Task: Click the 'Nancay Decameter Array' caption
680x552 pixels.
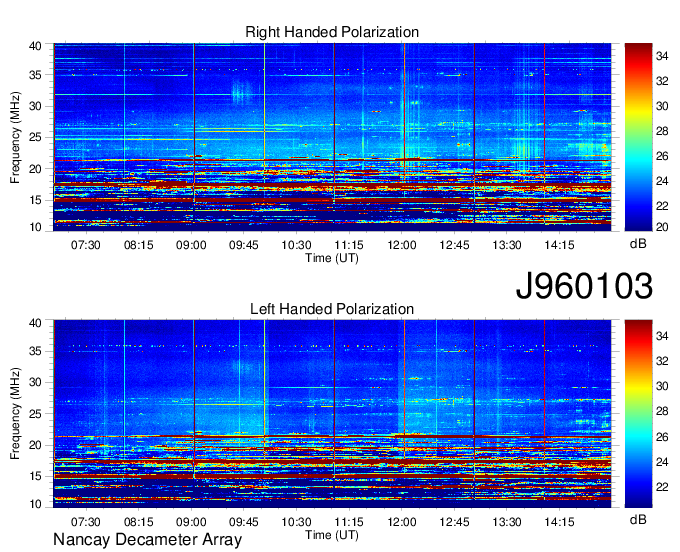Action: pyautogui.click(x=147, y=539)
